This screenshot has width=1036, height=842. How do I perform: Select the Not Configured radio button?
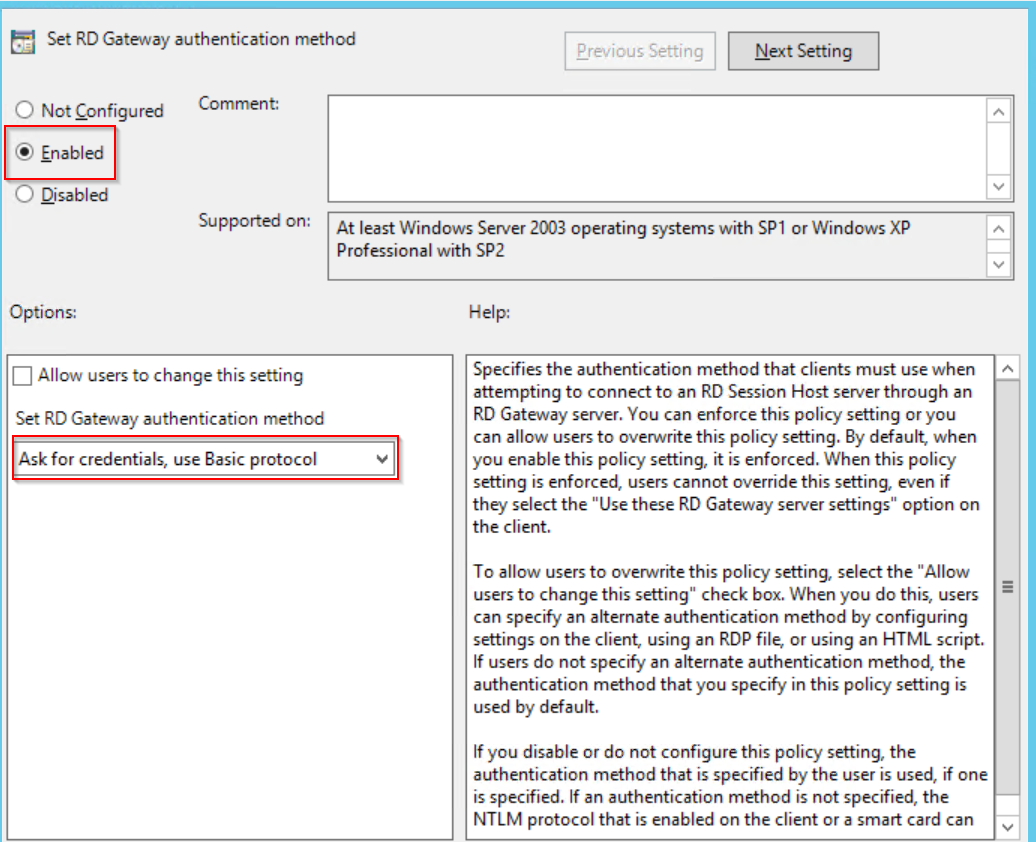[24, 110]
